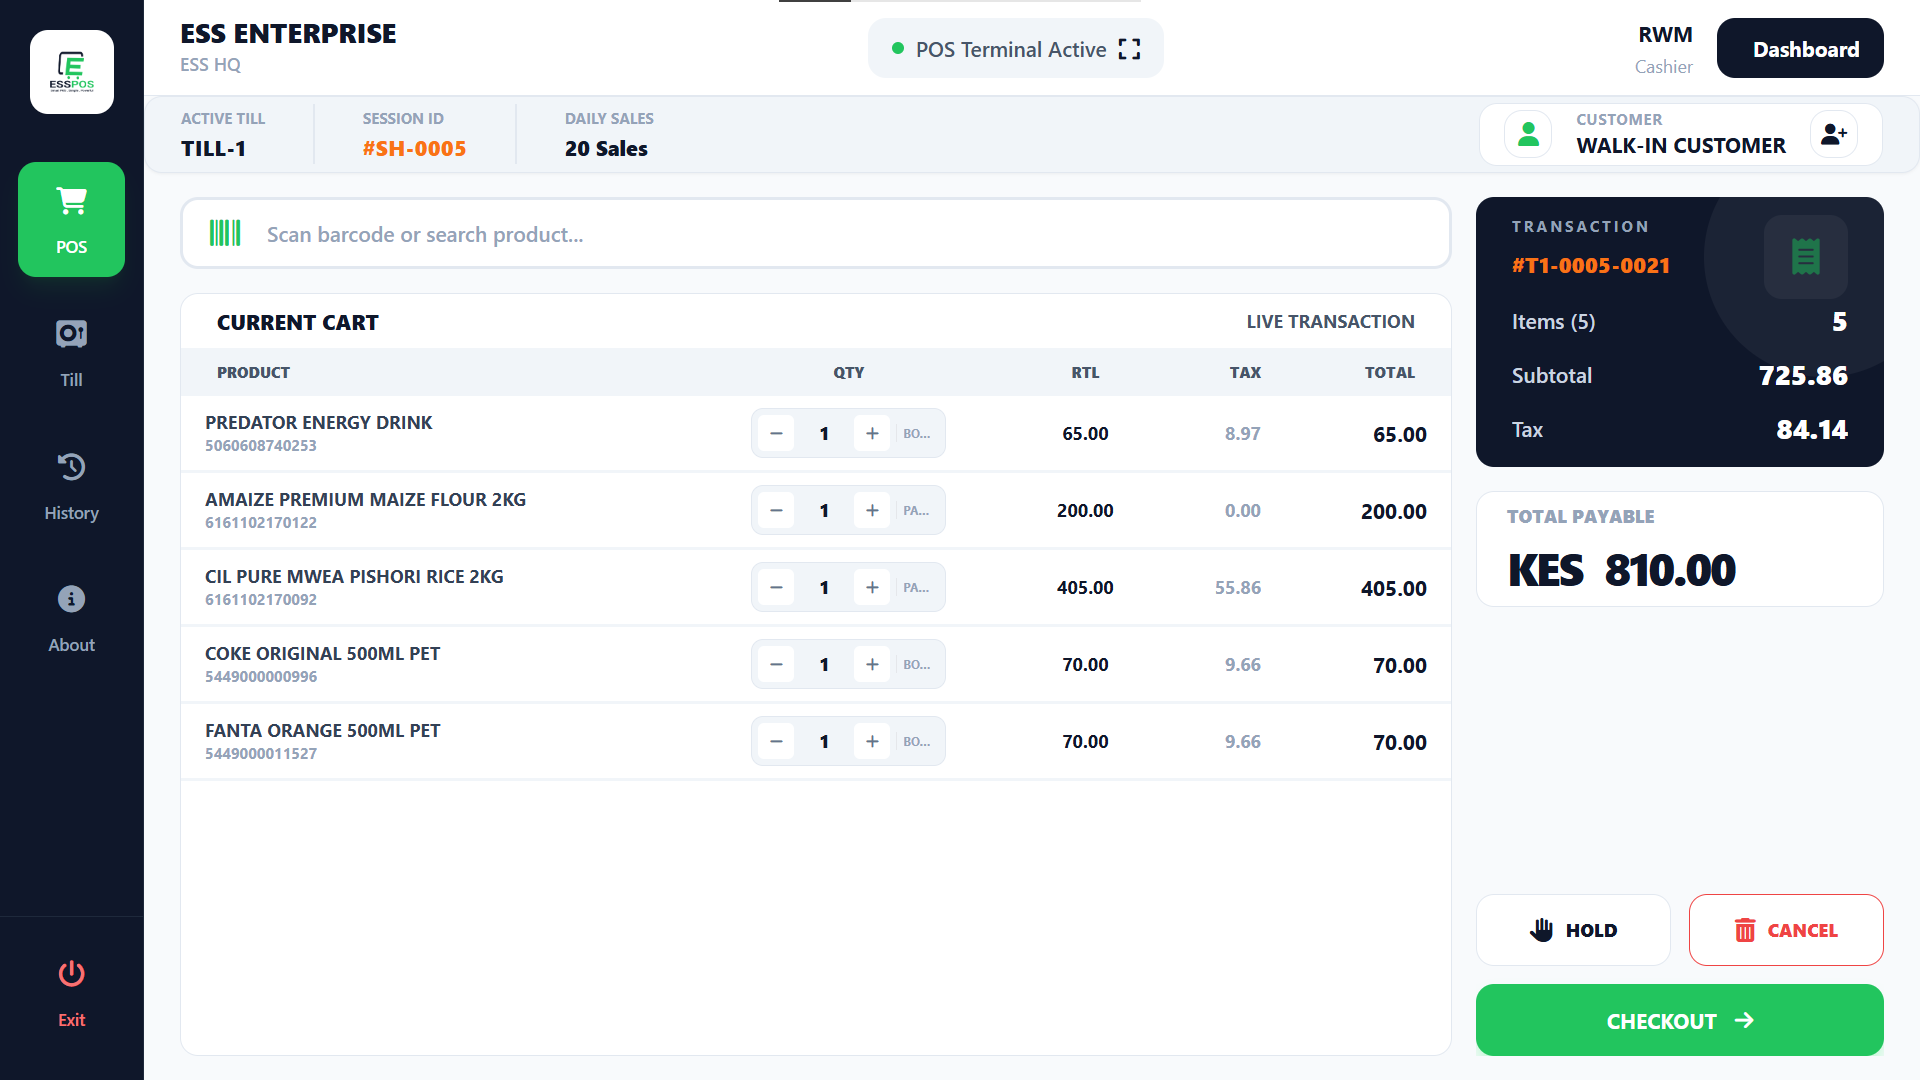This screenshot has height=1080, width=1920.
Task: Click the ESS ENTERPRISE title
Action: click(x=288, y=34)
